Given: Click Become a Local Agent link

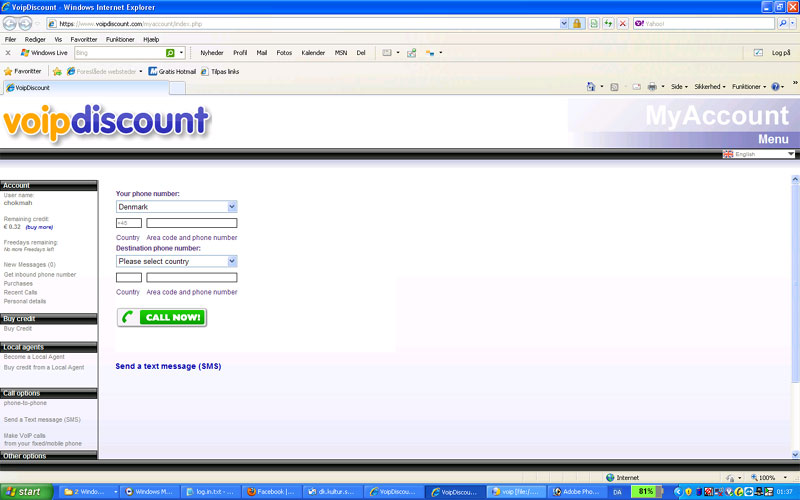Looking at the screenshot, I should point(34,357).
